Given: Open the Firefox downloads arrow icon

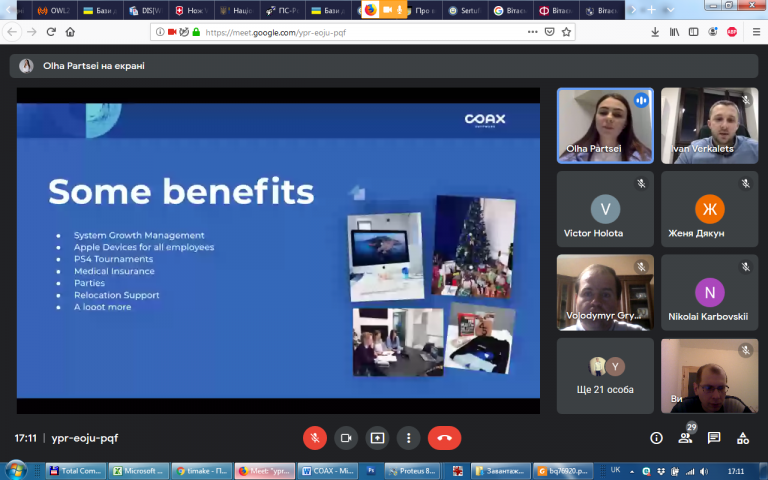Looking at the screenshot, I should 655,32.
